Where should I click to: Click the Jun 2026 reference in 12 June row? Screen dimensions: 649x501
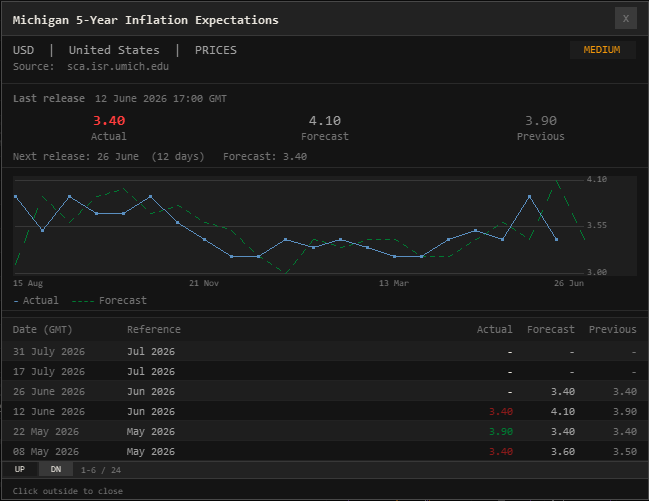point(151,412)
